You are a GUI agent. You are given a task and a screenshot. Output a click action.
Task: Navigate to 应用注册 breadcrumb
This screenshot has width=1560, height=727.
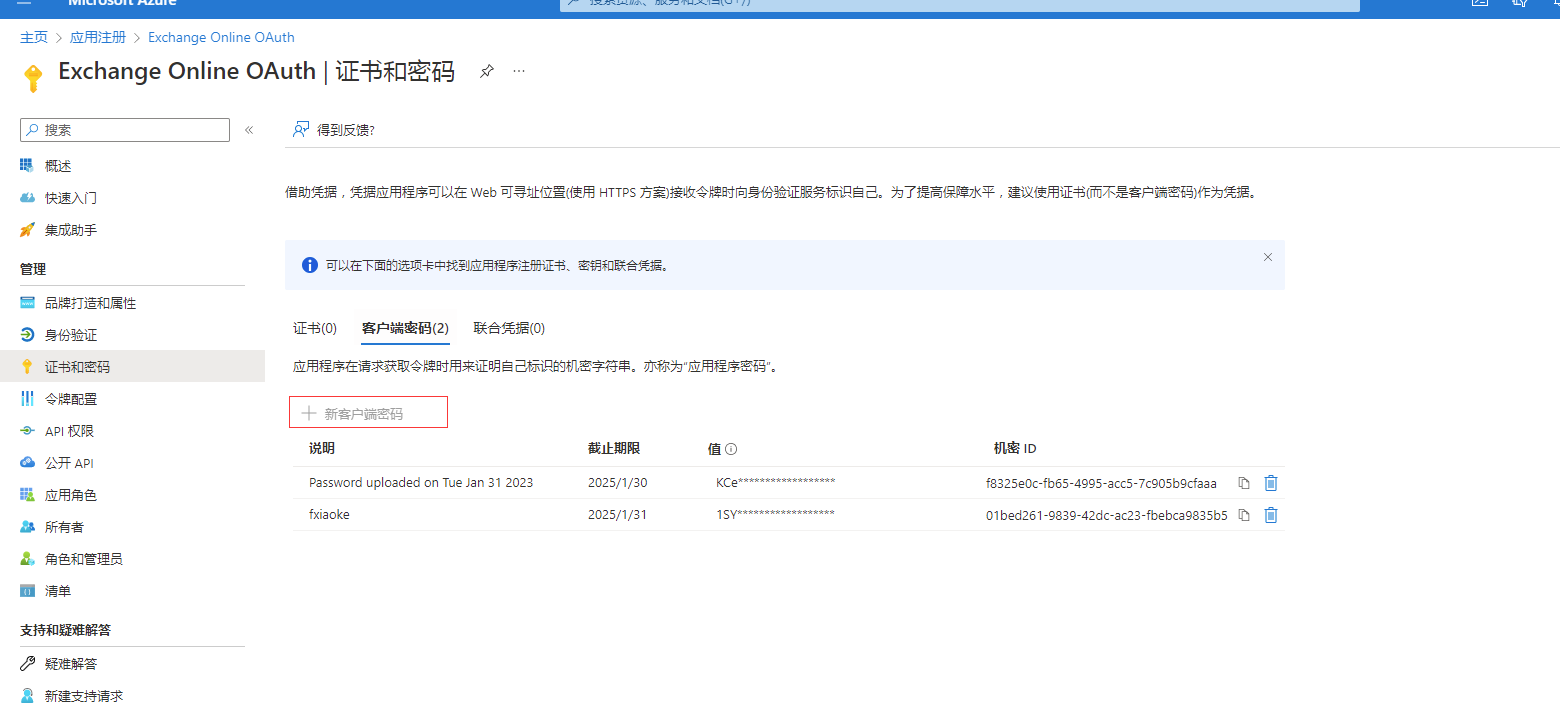pyautogui.click(x=98, y=37)
